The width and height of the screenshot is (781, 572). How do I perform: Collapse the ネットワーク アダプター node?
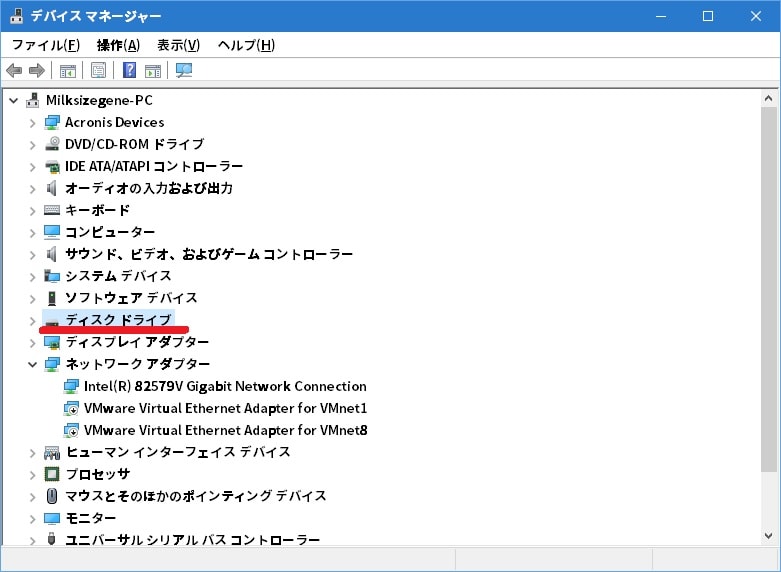32,365
